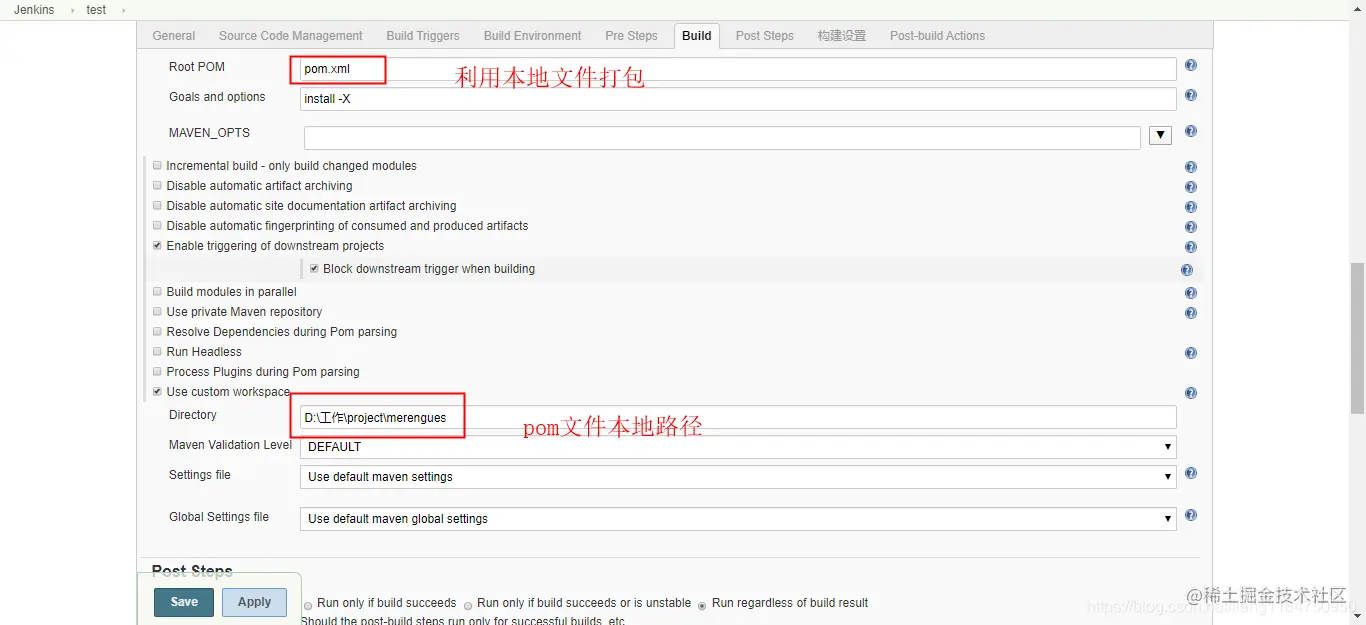
Task: Focus the MAVEN_OPTS text field
Action: pos(722,138)
